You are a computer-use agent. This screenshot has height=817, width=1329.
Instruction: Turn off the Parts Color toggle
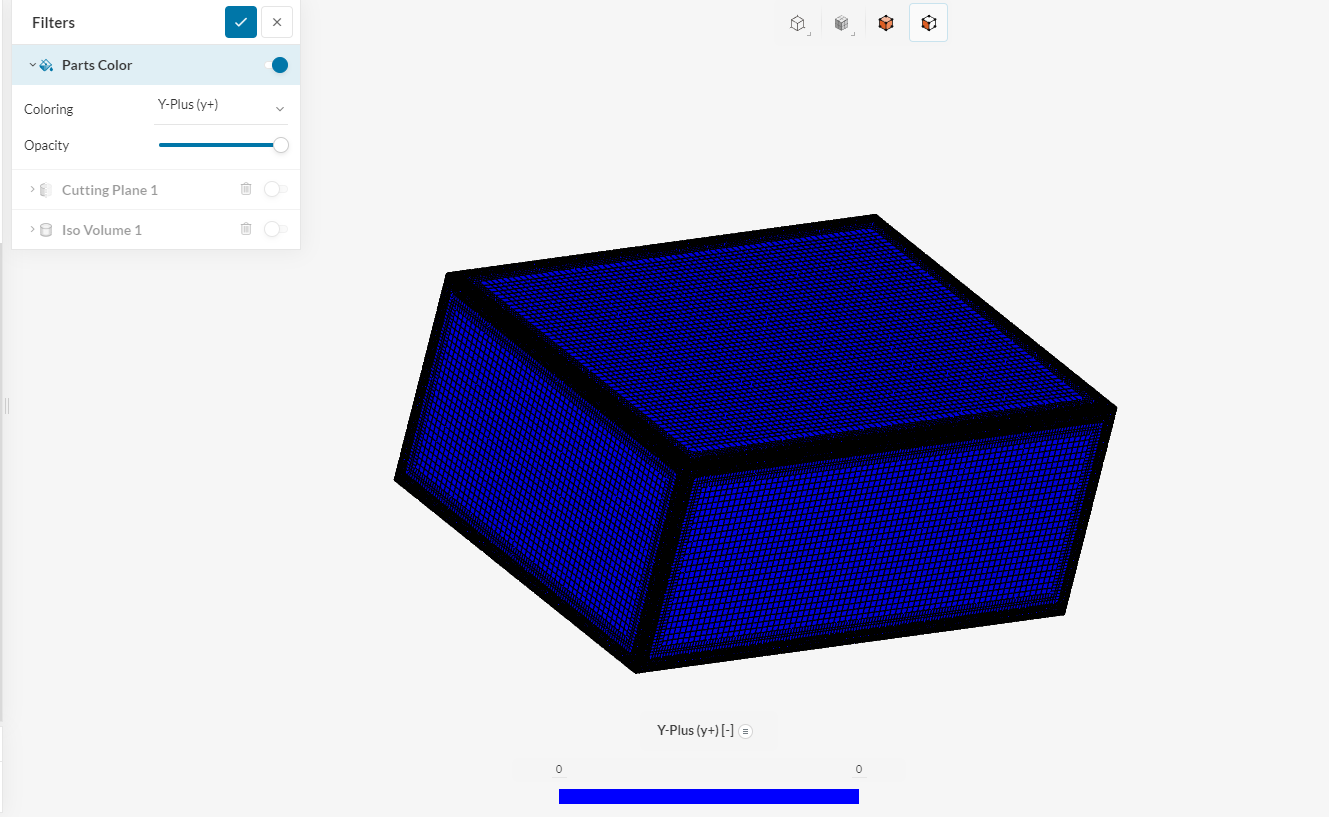[277, 65]
